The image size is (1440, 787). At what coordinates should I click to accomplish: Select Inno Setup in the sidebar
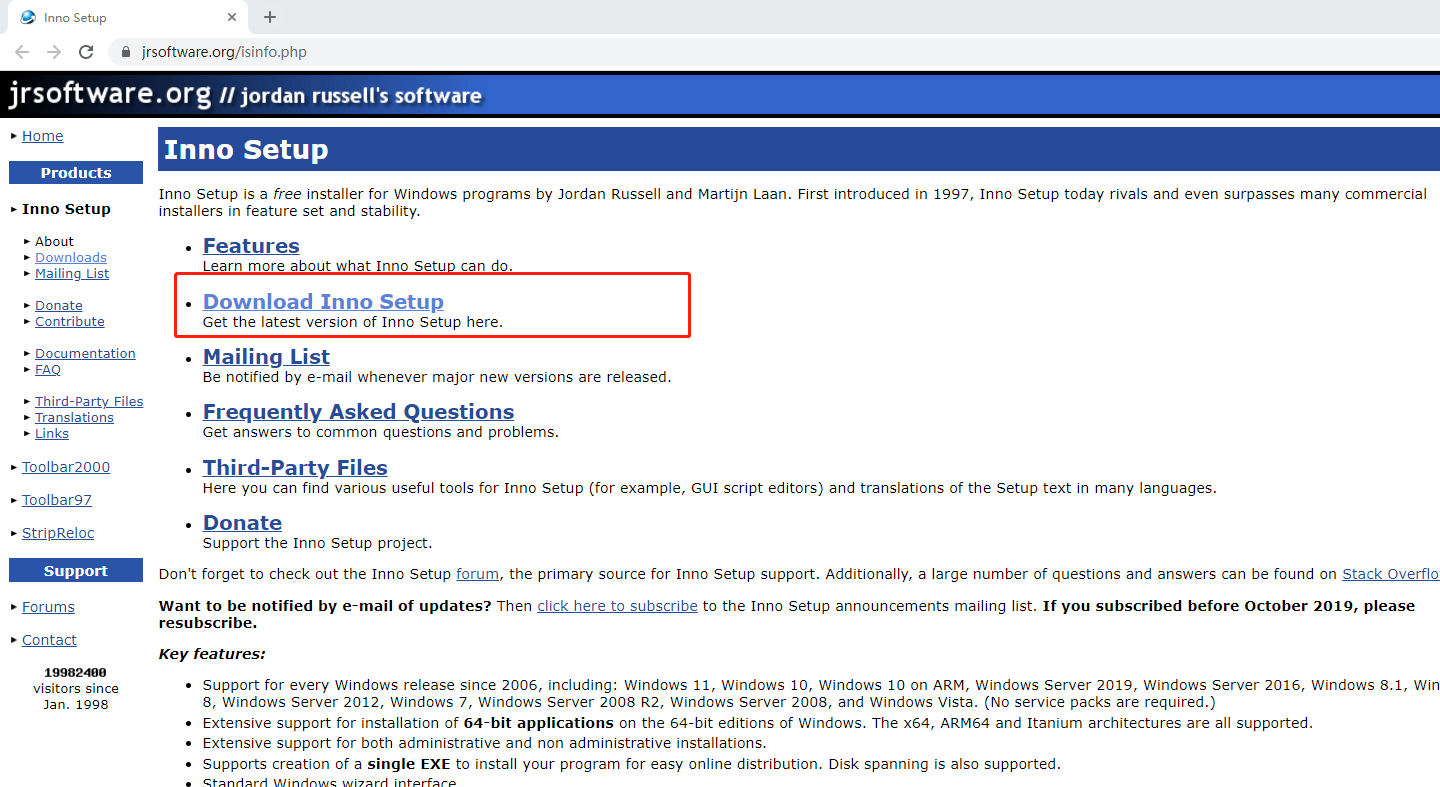pyautogui.click(x=66, y=209)
